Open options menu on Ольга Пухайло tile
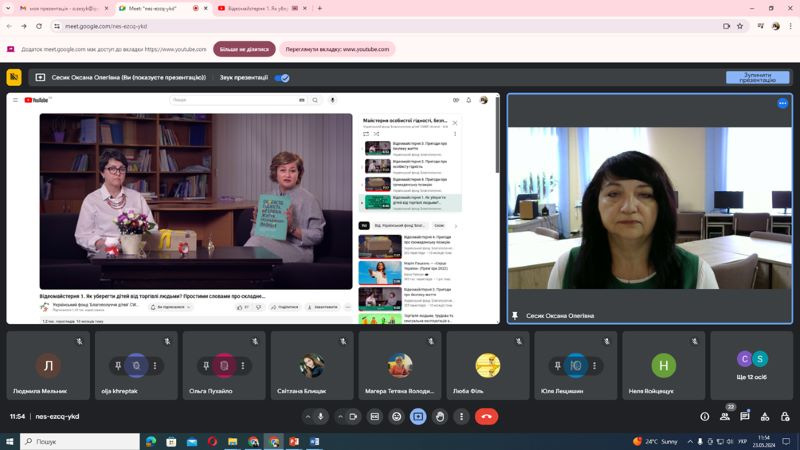The image size is (800, 450). click(243, 366)
